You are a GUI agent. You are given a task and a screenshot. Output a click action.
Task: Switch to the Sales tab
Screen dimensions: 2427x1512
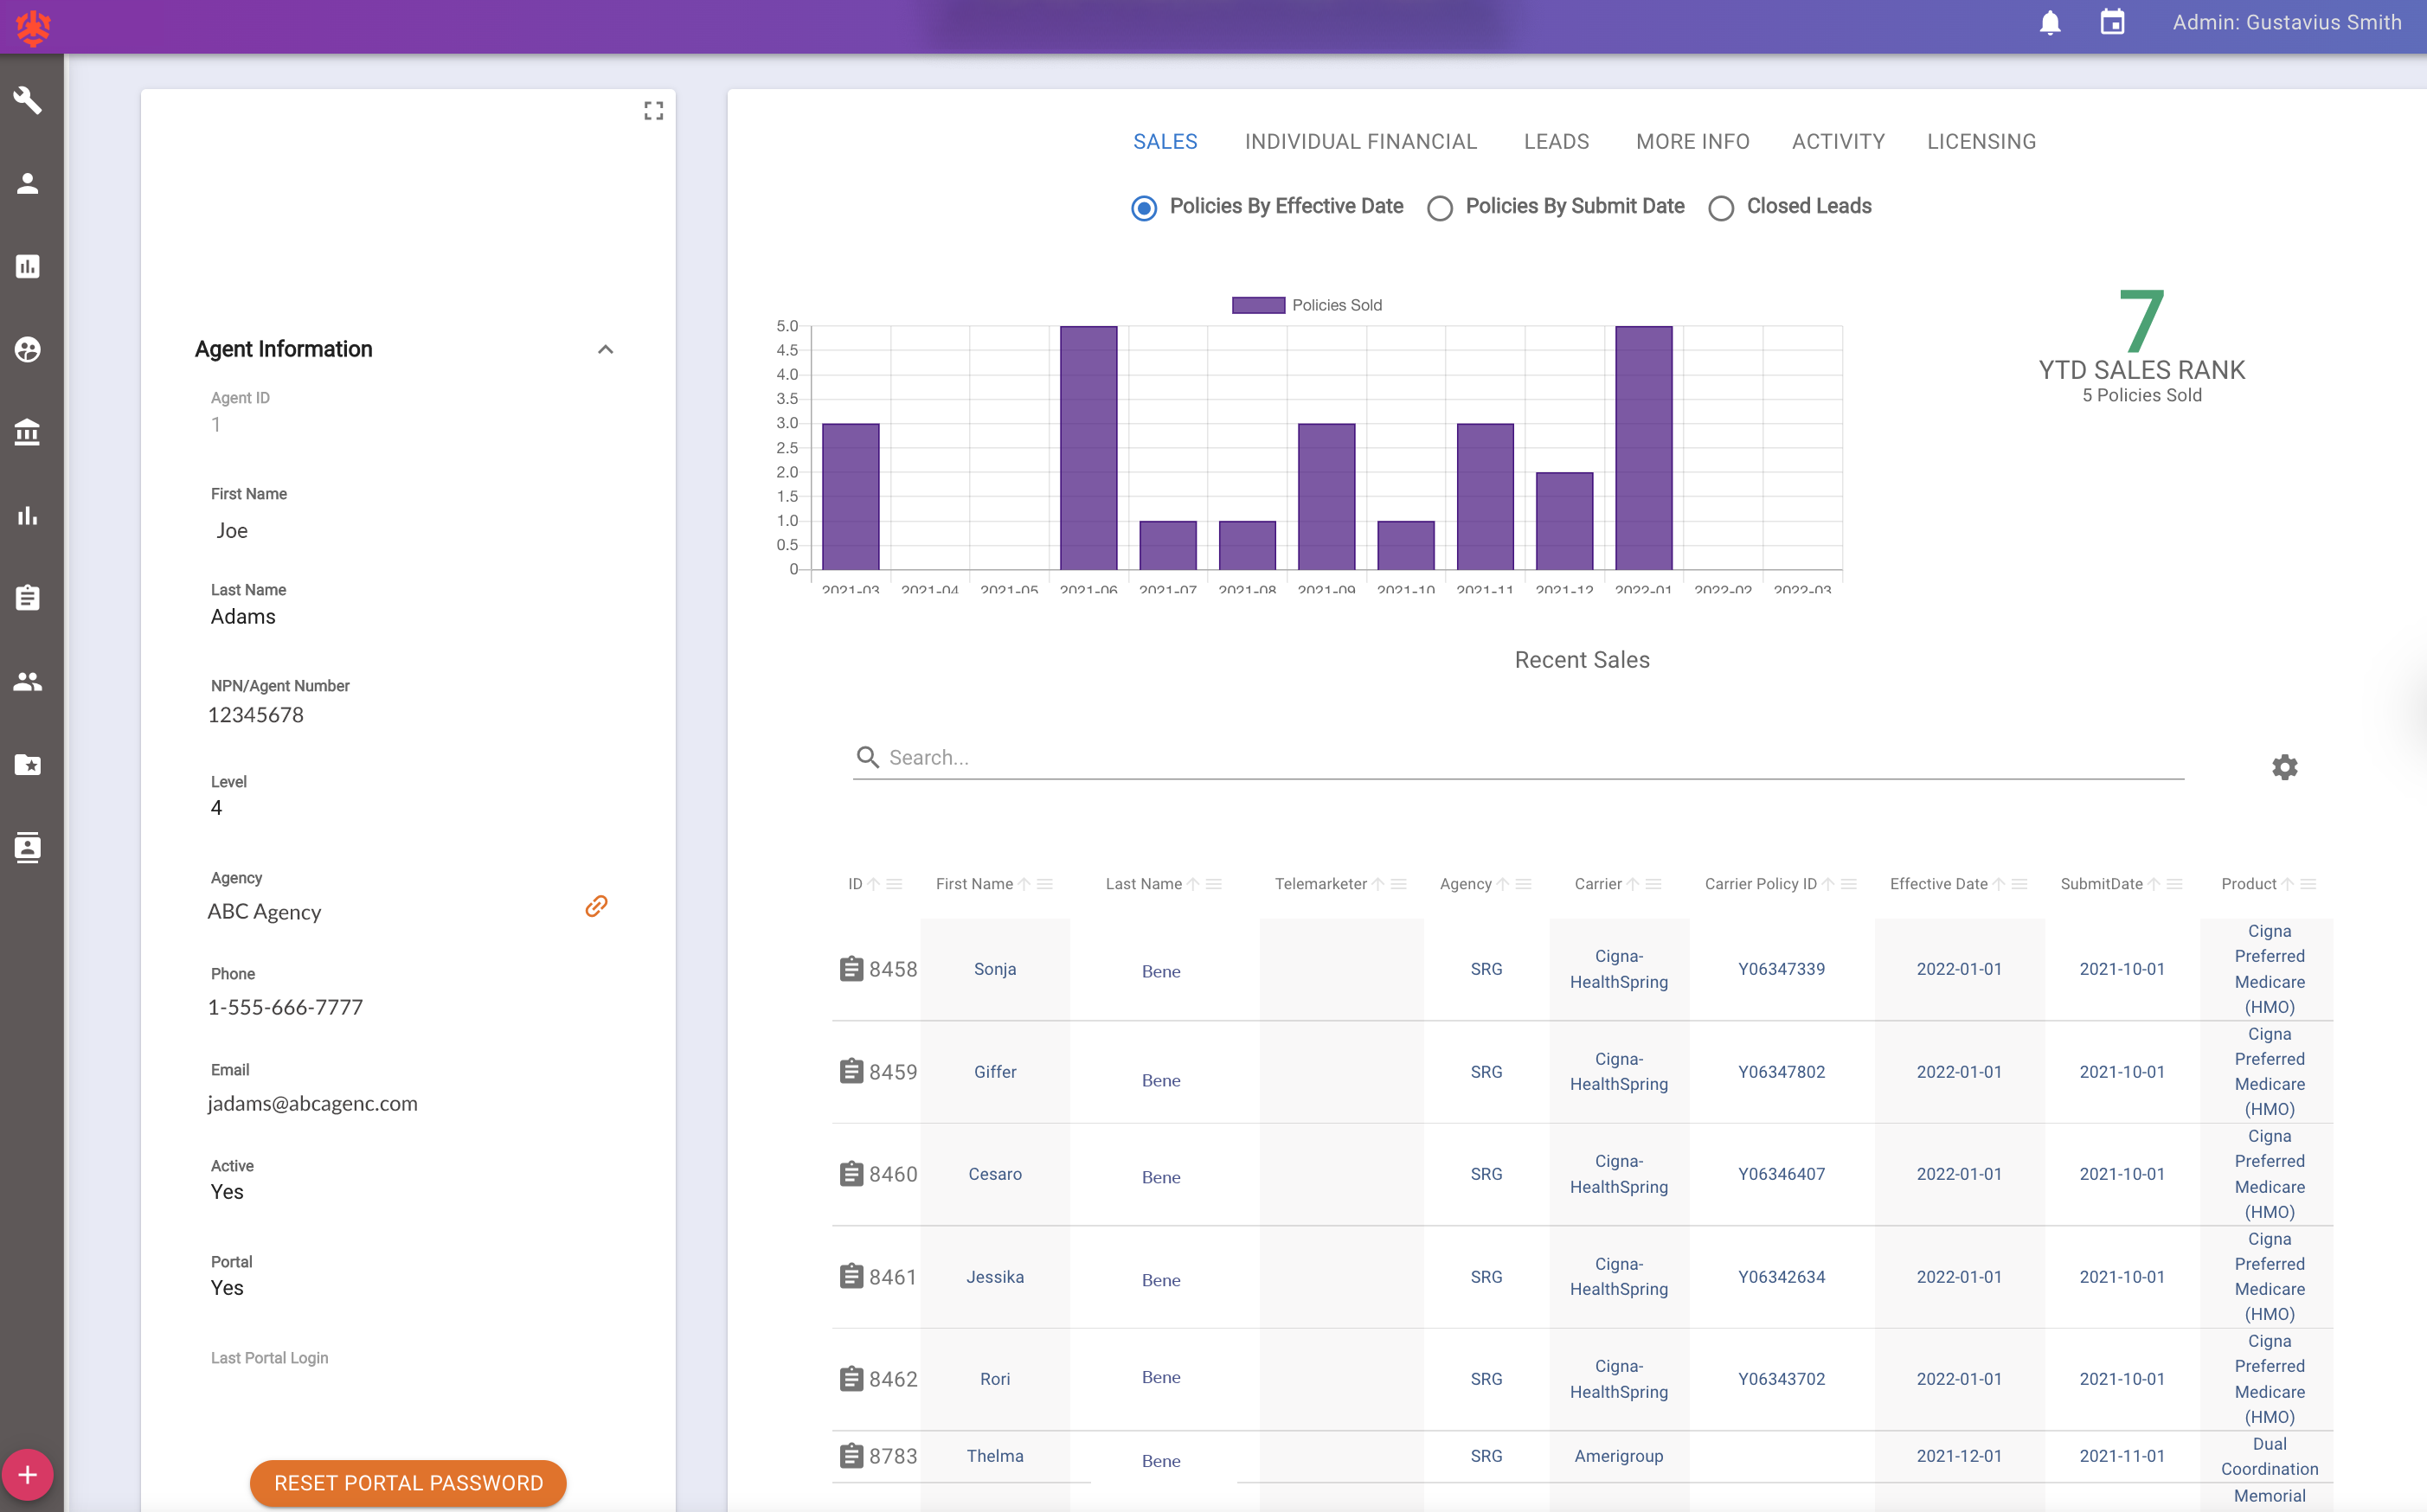[1165, 142]
